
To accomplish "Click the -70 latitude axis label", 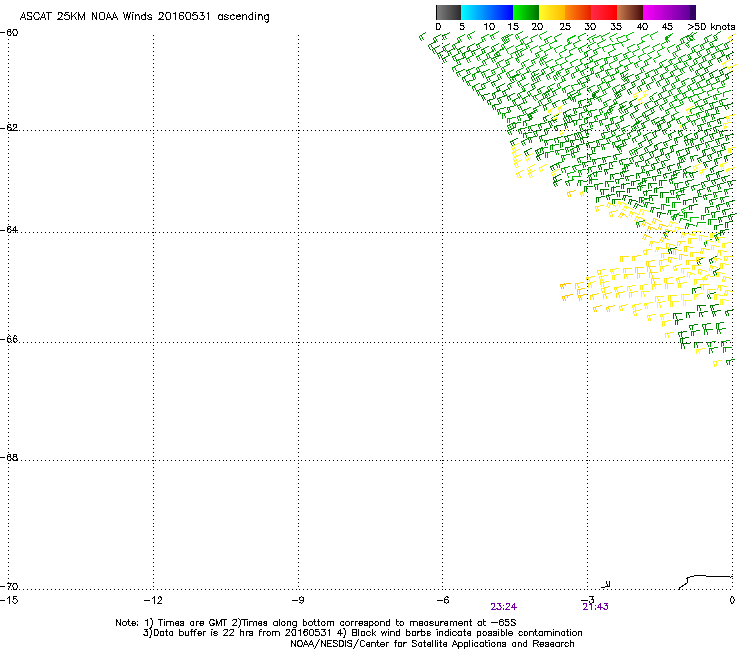I will click(10, 586).
